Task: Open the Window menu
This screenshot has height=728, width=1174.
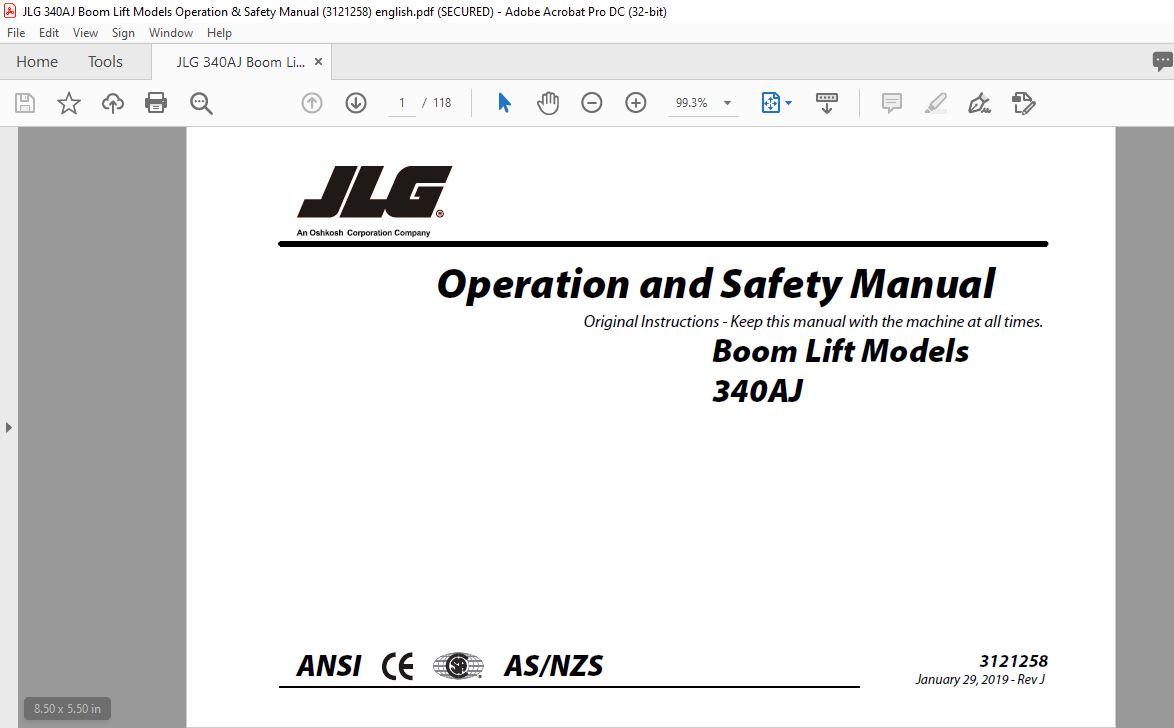Action: [x=171, y=33]
